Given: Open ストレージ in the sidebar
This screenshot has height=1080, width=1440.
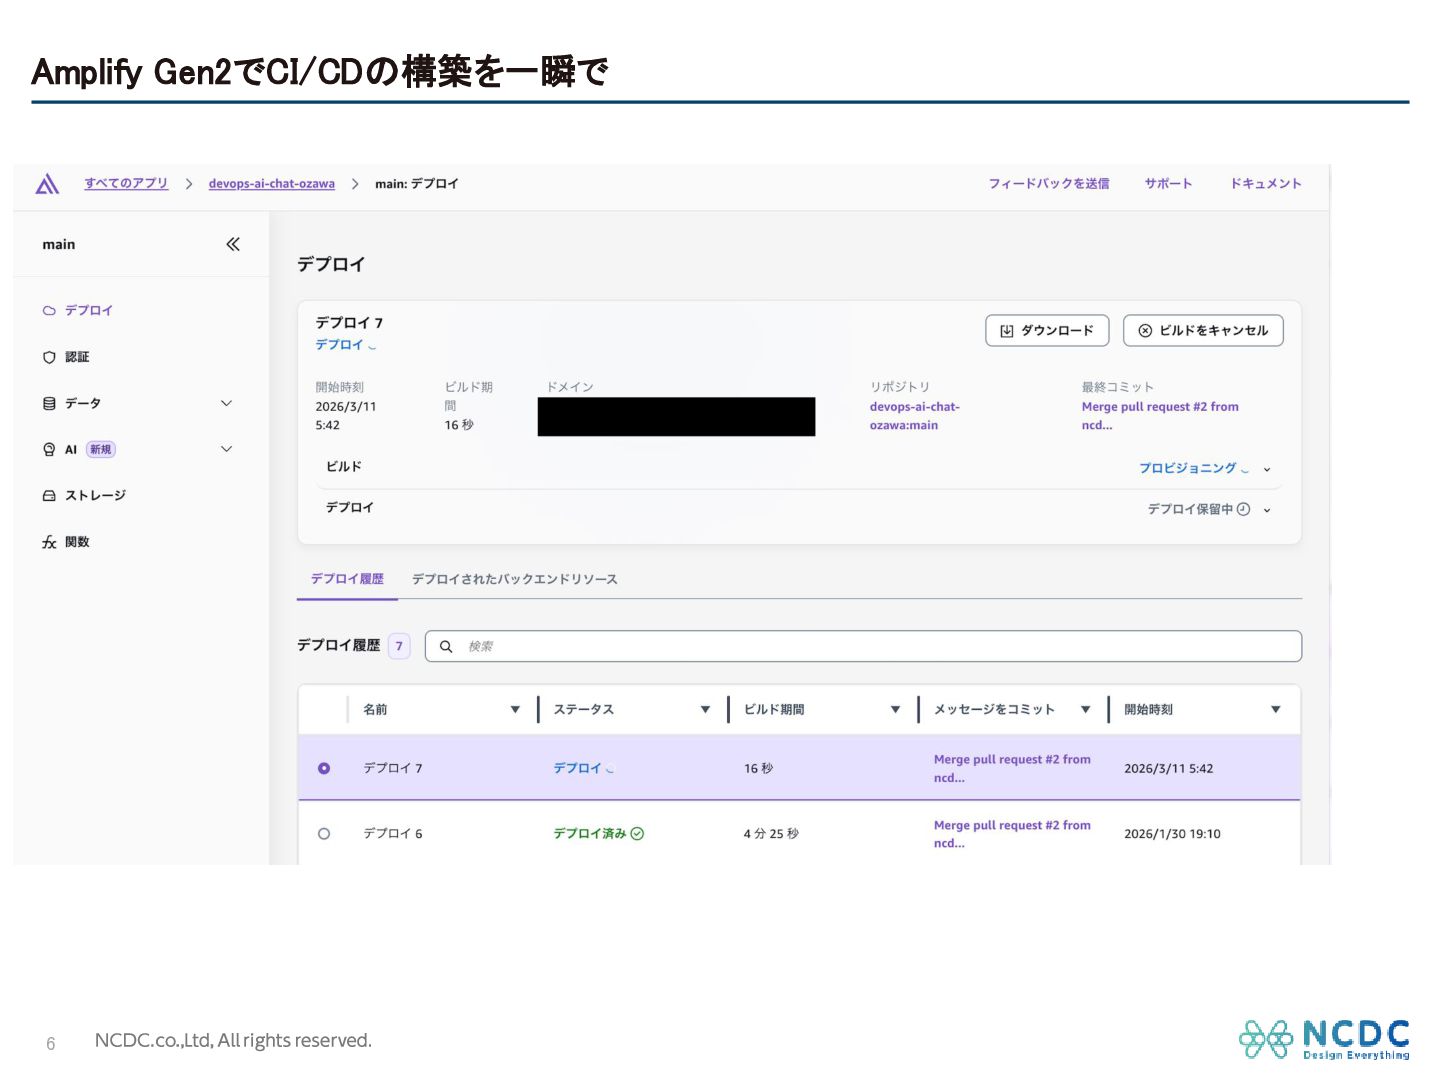Looking at the screenshot, I should 96,496.
